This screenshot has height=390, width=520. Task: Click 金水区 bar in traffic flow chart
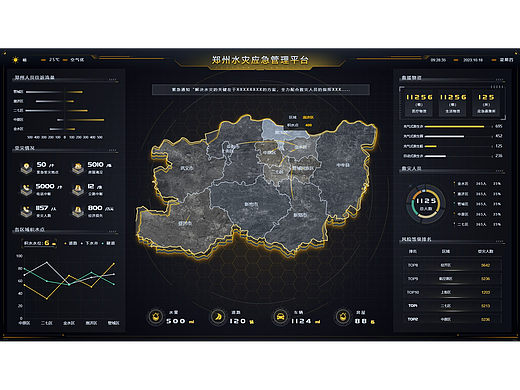(62, 129)
